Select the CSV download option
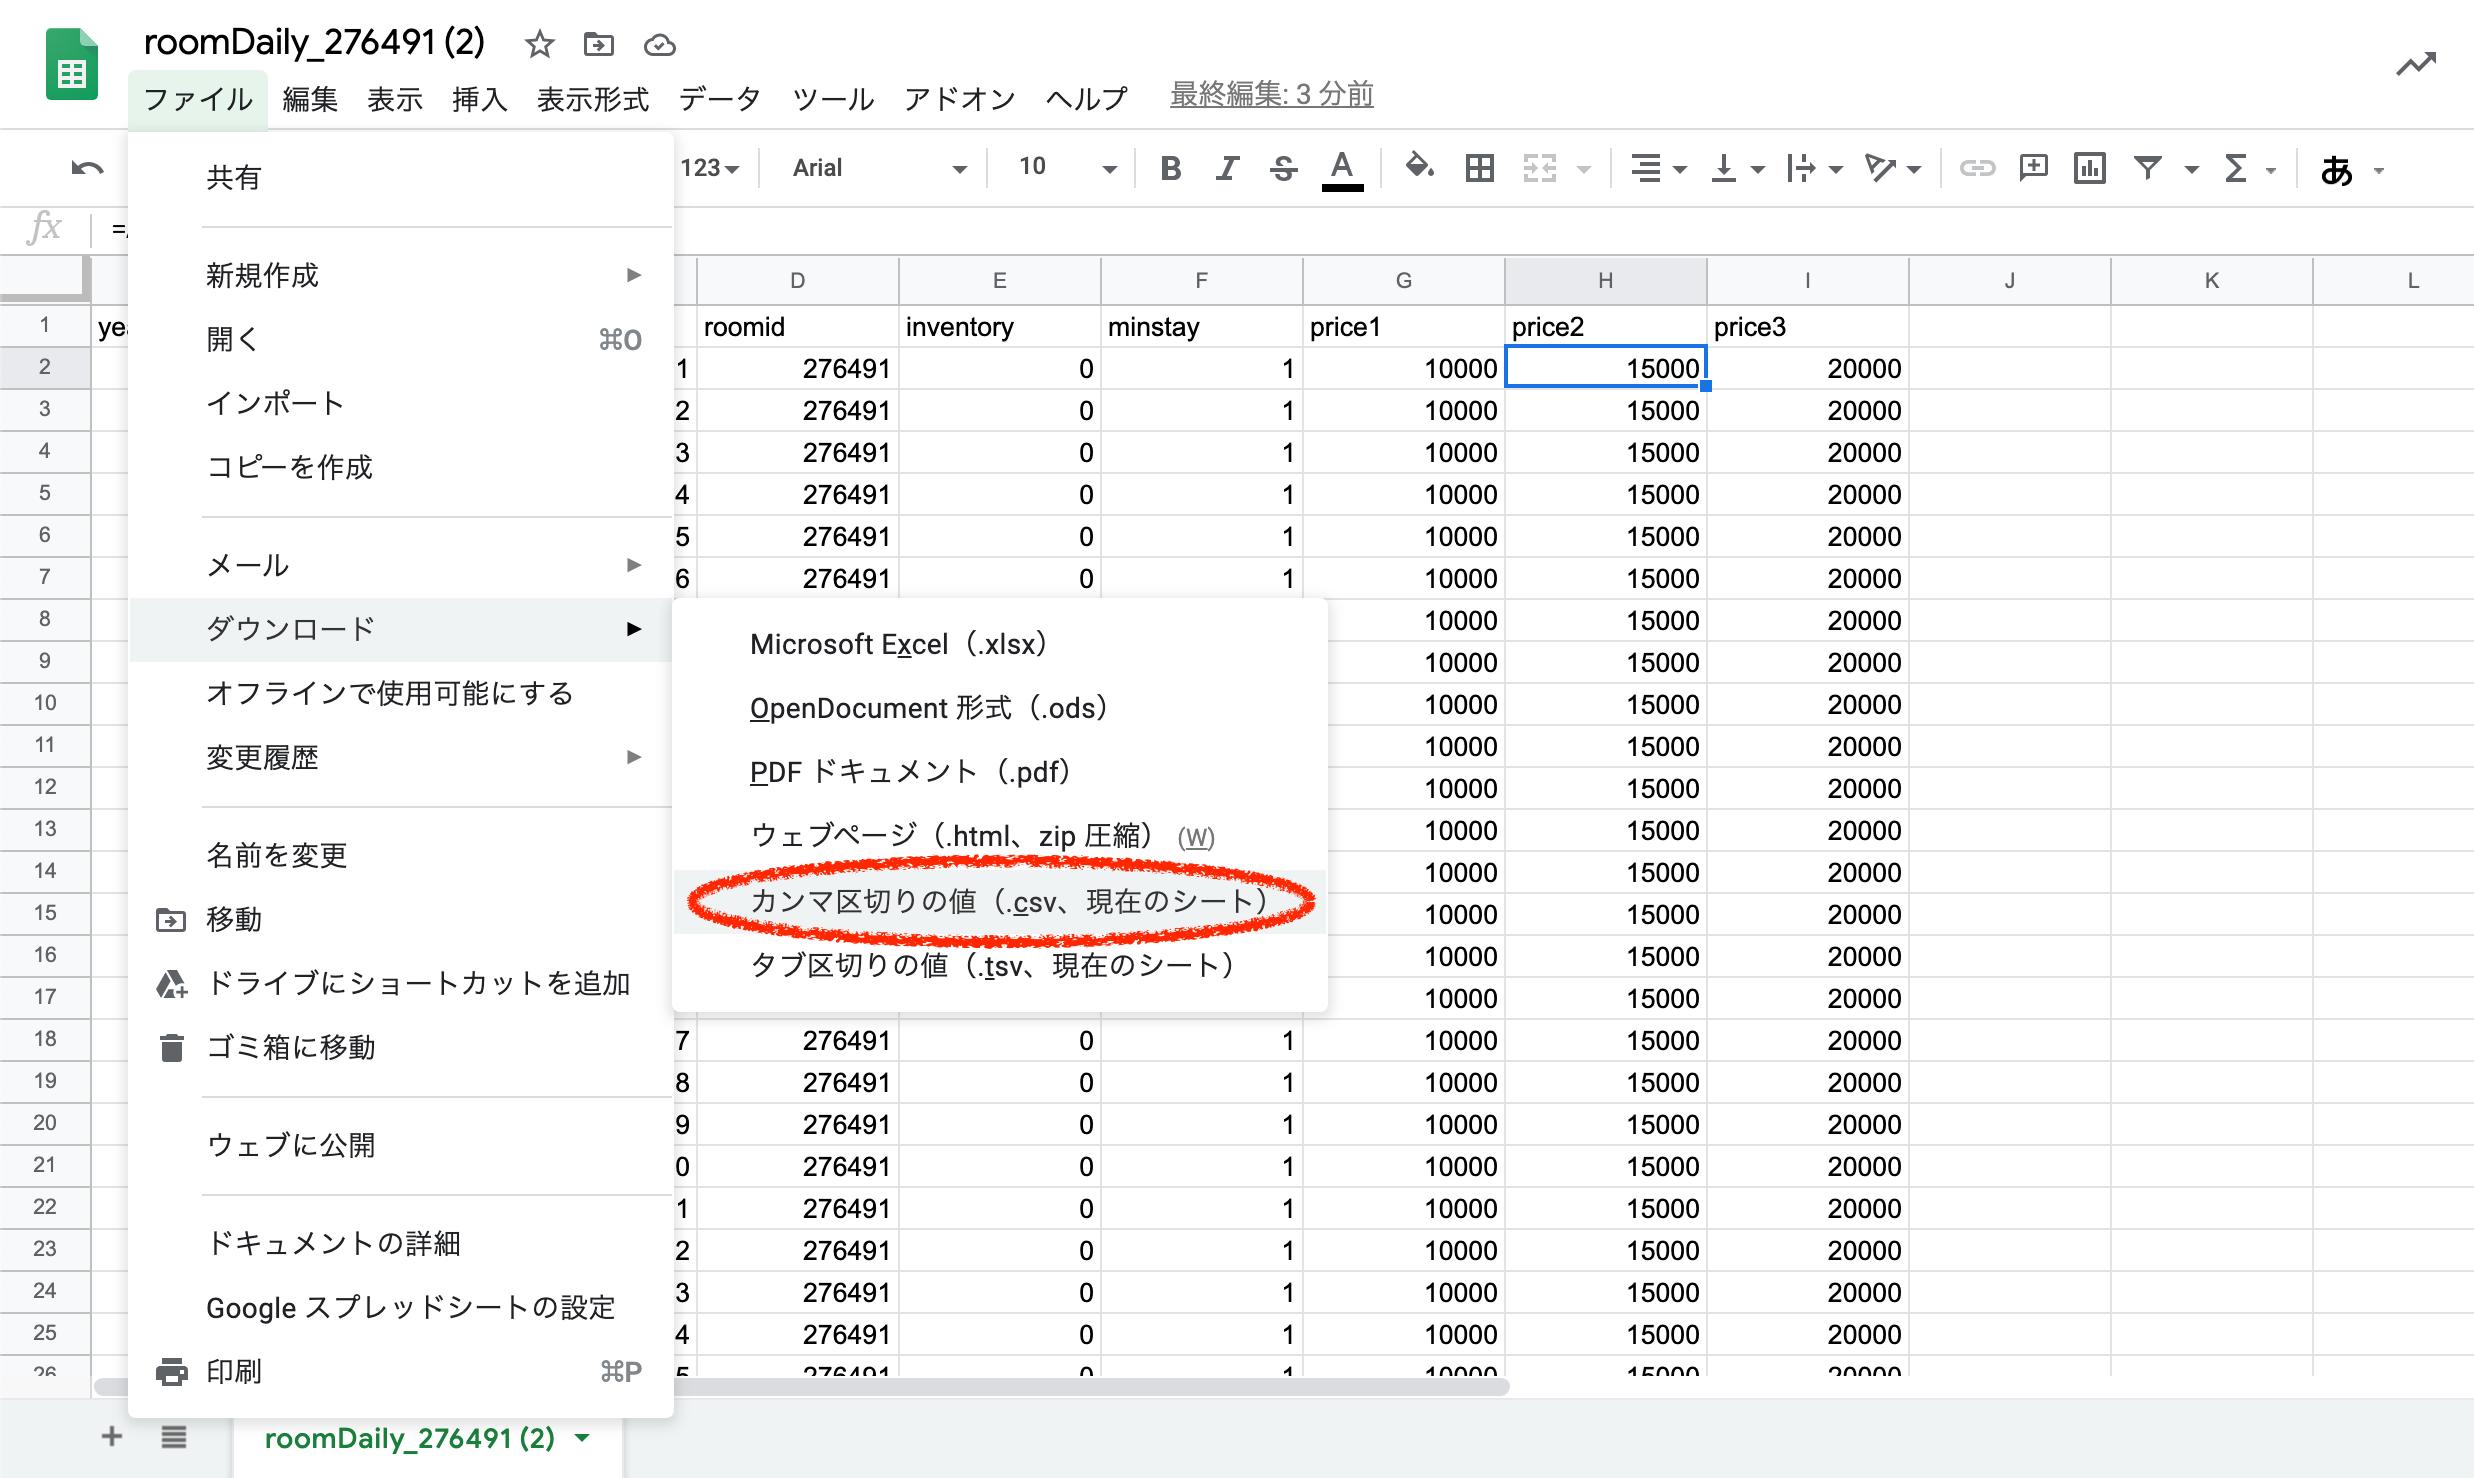The height and width of the screenshot is (1478, 2474). click(1000, 902)
